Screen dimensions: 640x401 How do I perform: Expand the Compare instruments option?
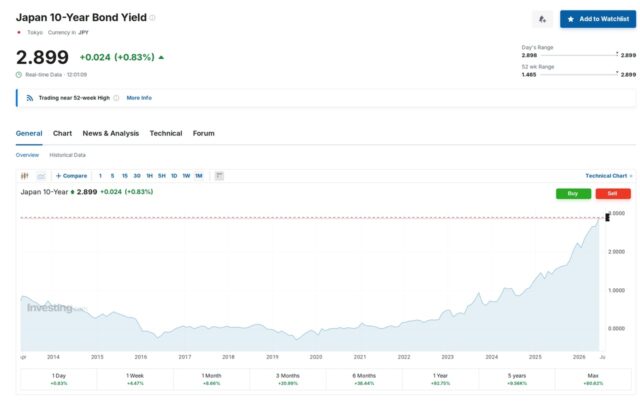pos(71,176)
